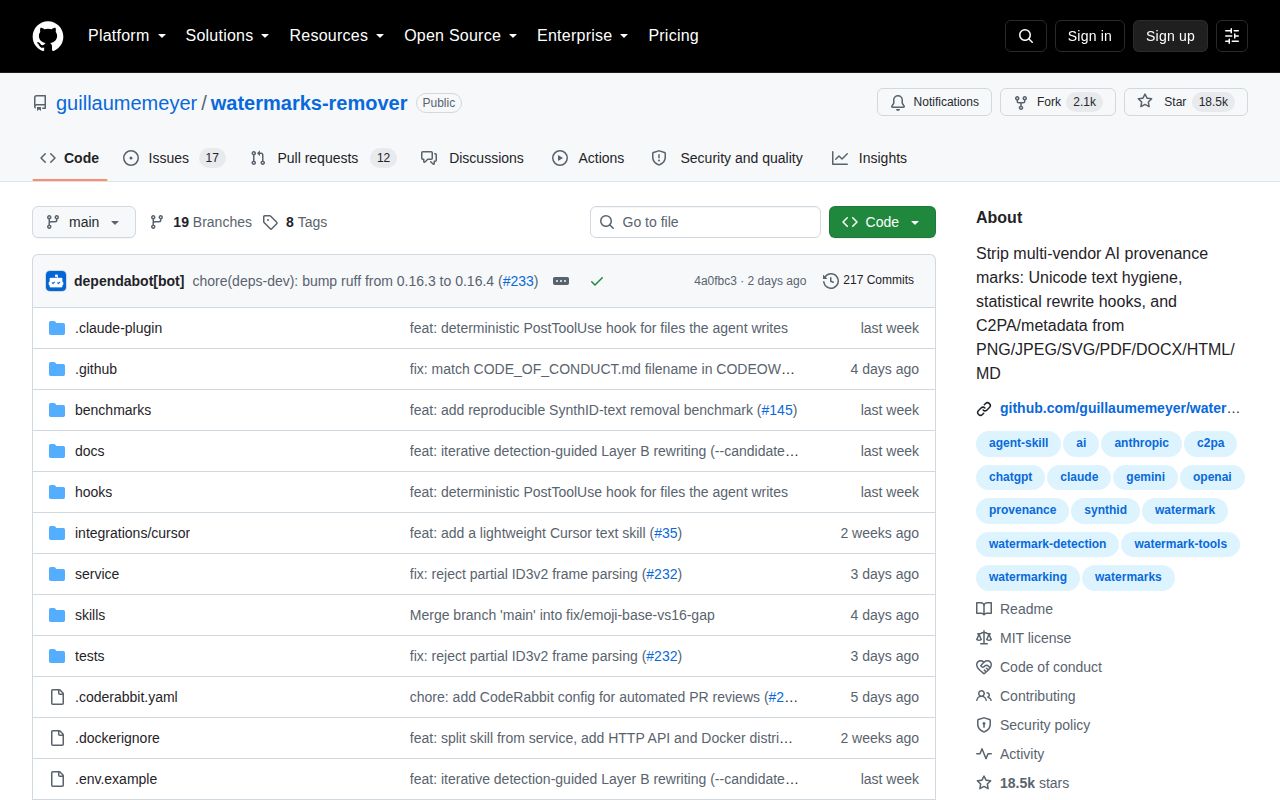Expand the Platform menu
This screenshot has height=800, width=1280.
(127, 35)
